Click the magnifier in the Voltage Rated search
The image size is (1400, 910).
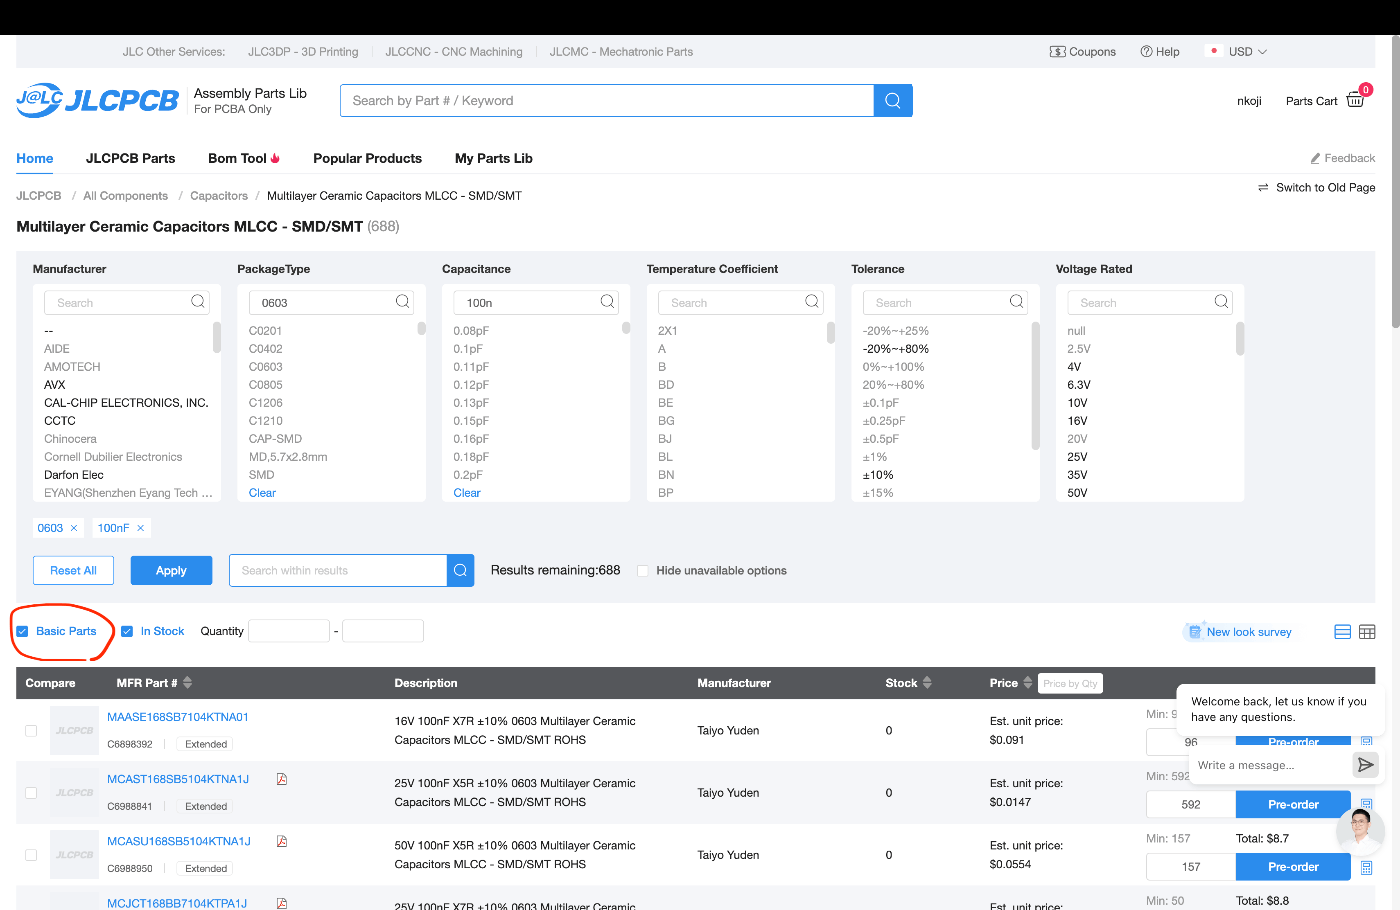[1221, 301]
